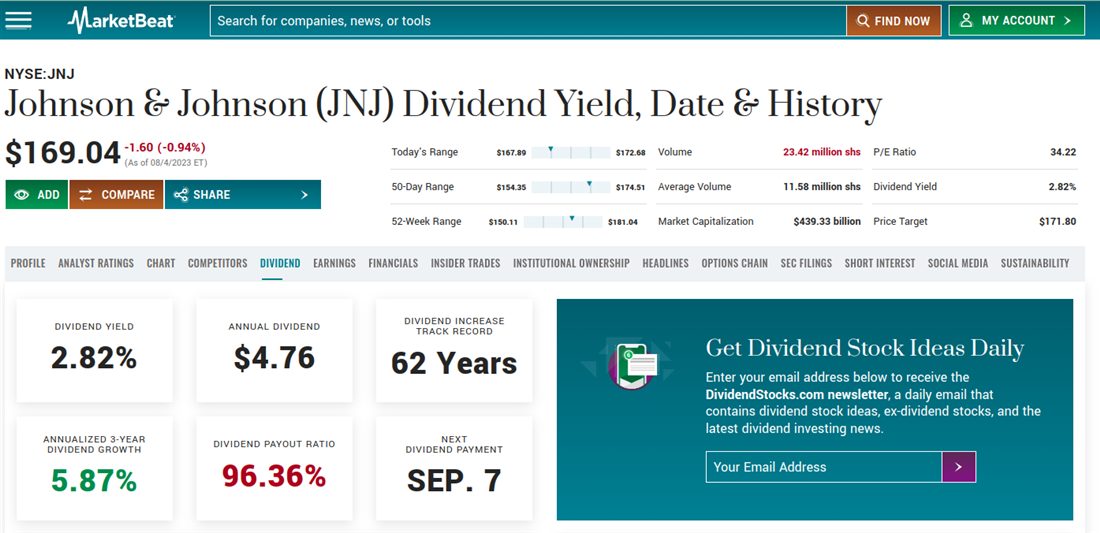This screenshot has height=533, width=1100.
Task: Switch to Analyst Ratings tab
Action: click(x=96, y=263)
